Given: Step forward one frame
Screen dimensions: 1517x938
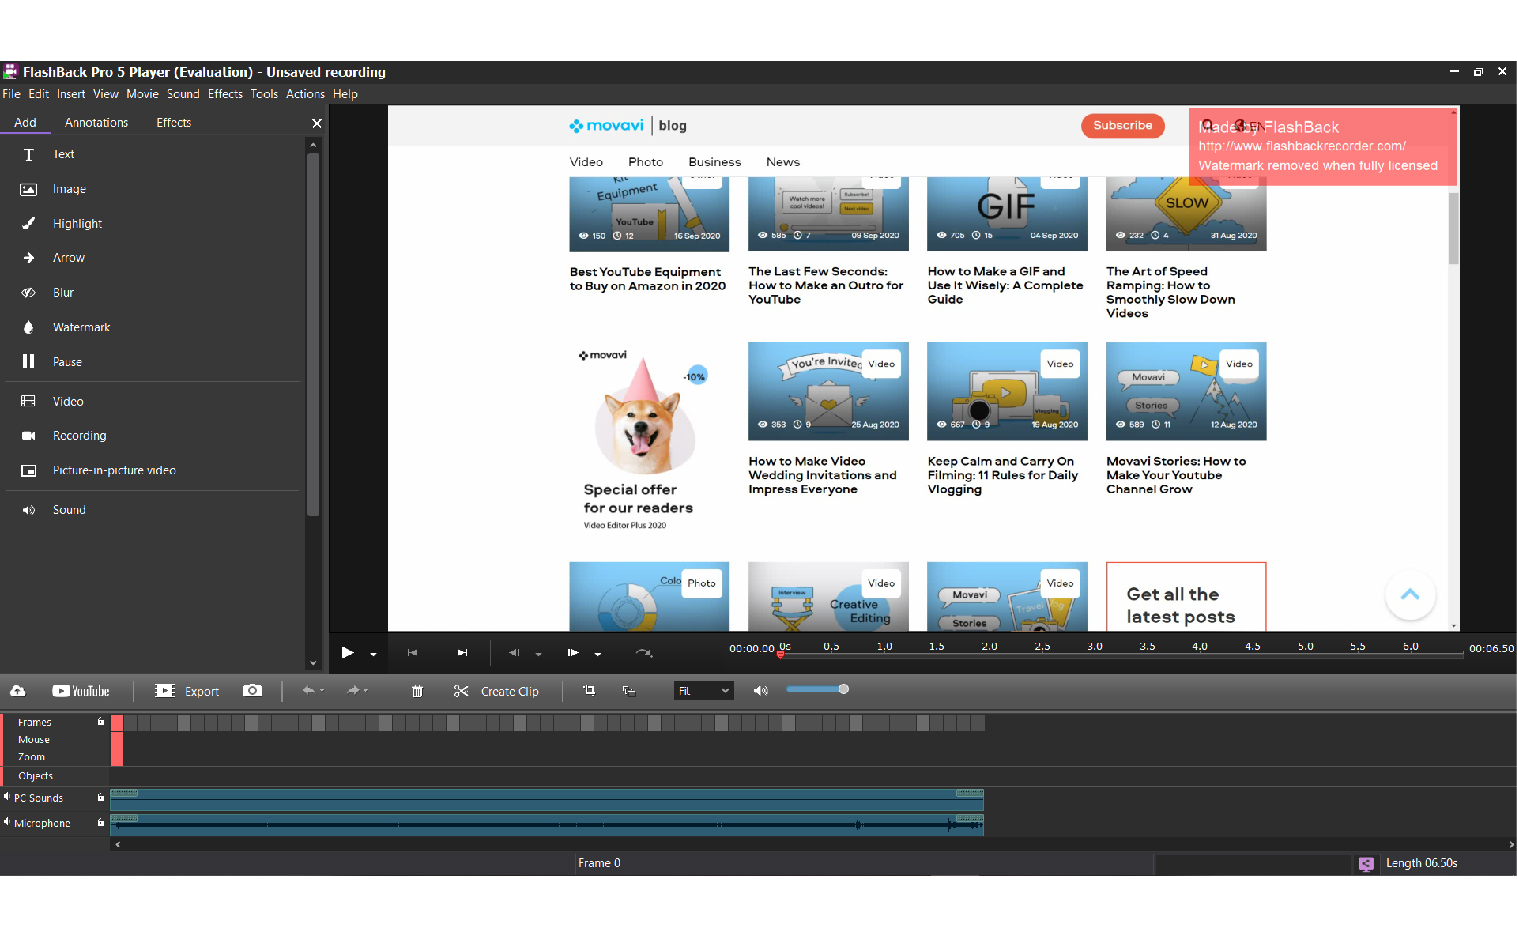Looking at the screenshot, I should point(573,653).
